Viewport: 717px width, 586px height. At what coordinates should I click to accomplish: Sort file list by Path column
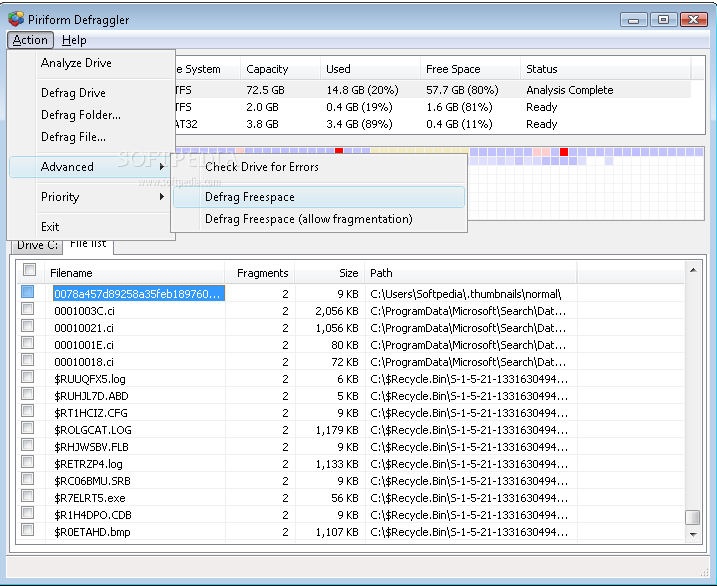point(471,273)
